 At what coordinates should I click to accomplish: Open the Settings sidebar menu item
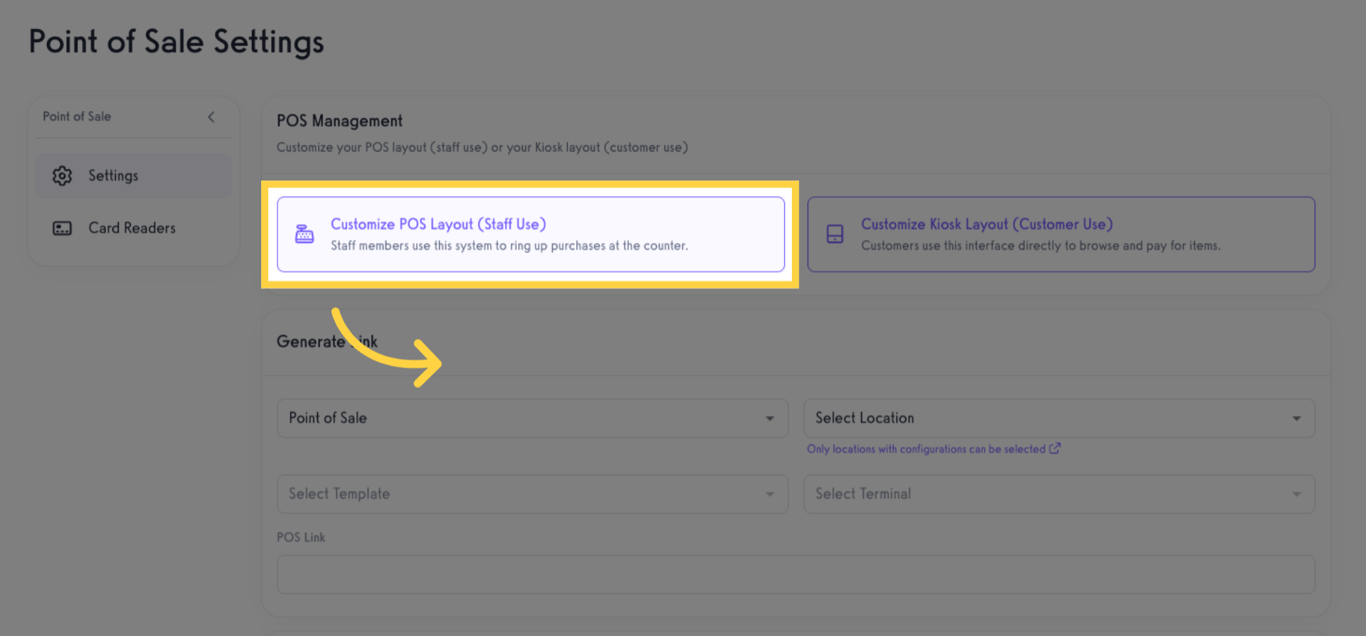point(113,176)
